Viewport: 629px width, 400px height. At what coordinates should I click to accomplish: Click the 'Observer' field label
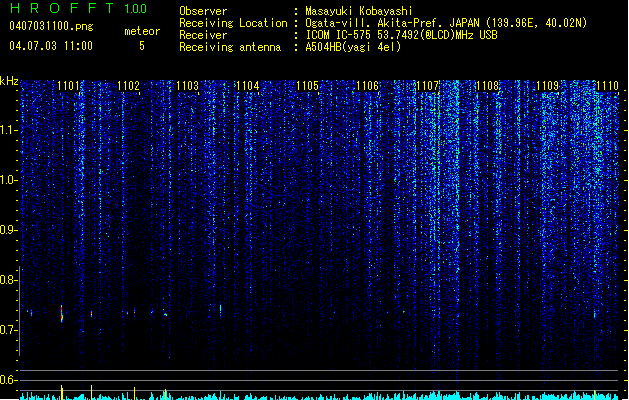pyautogui.click(x=203, y=11)
